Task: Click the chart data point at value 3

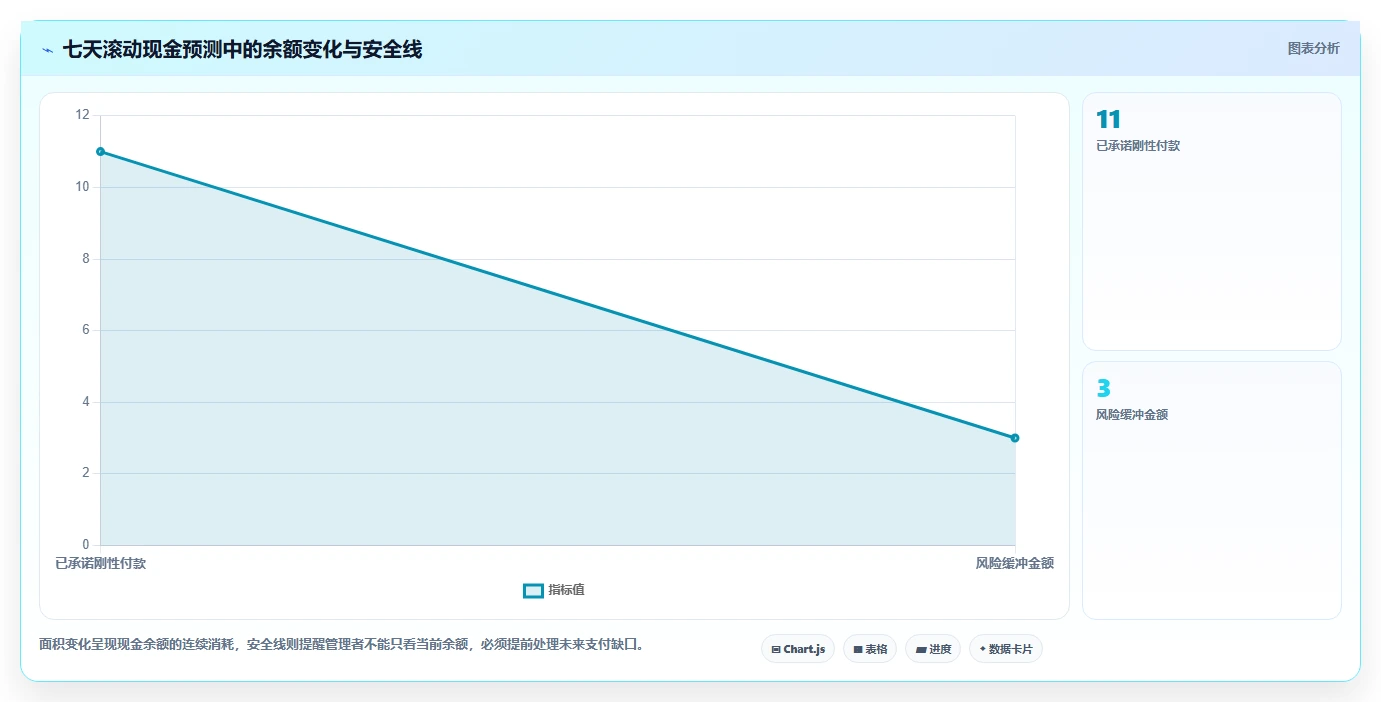Action: pos(1015,438)
